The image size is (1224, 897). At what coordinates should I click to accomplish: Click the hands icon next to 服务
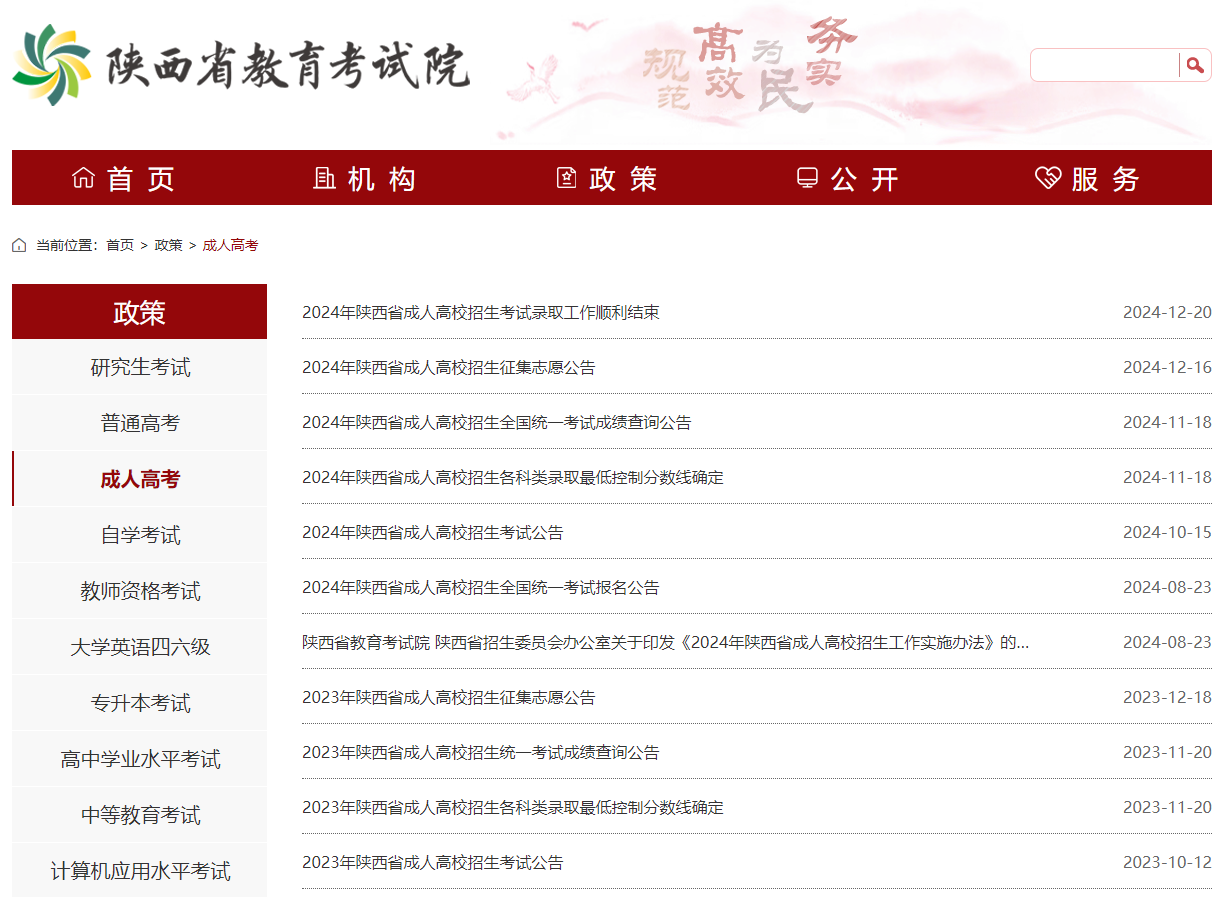(x=1046, y=177)
